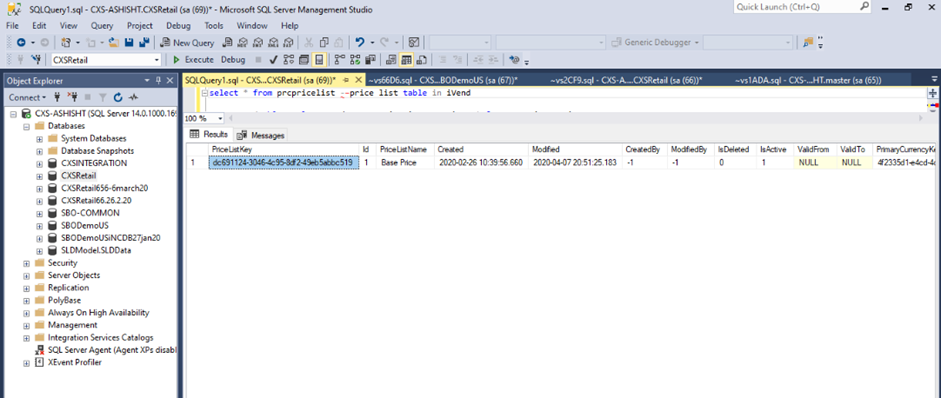Viewport: 941px width, 398px height.
Task: Open the 100 % zoom dropdown
Action: click(x=220, y=119)
